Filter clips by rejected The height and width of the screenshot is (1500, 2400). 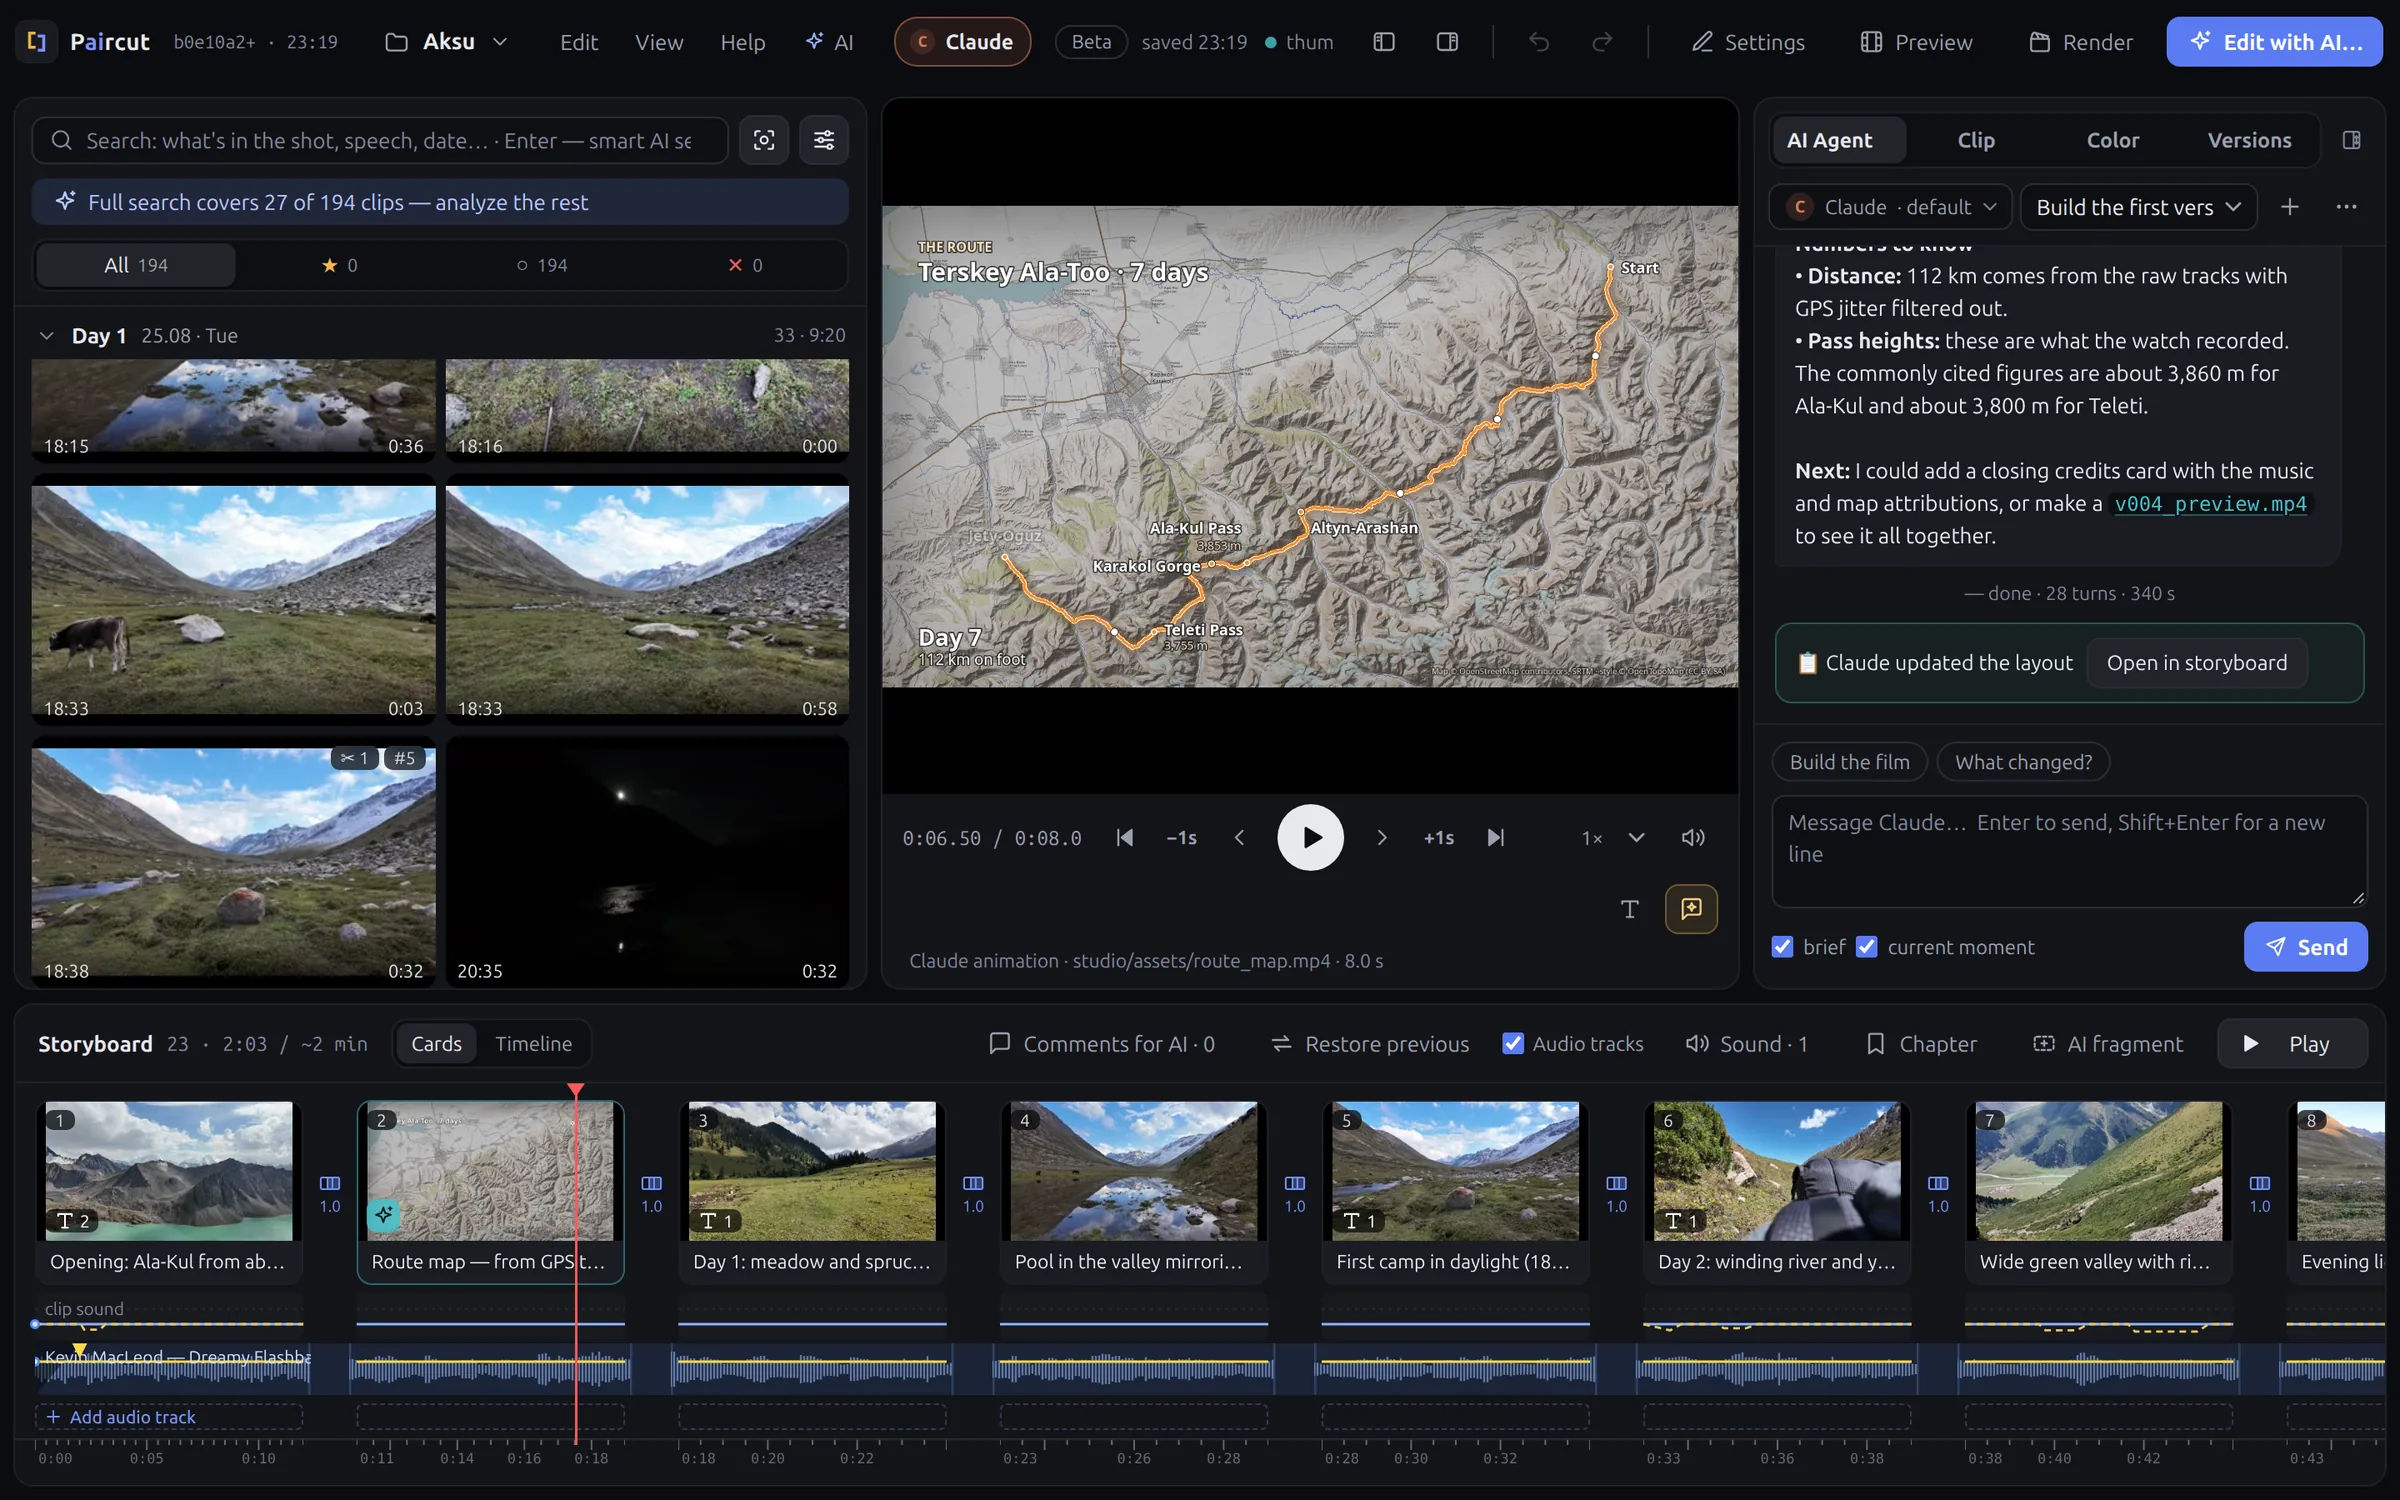click(x=745, y=265)
